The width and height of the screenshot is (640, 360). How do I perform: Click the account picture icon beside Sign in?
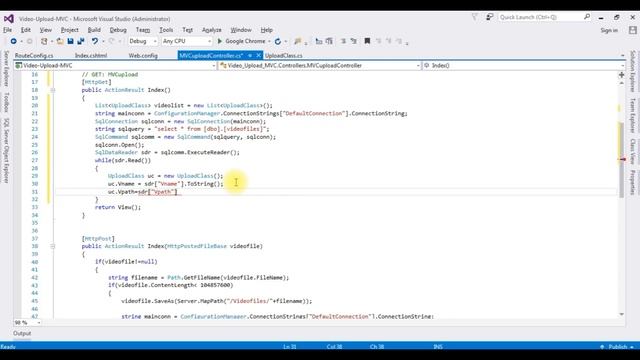pyautogui.click(x=633, y=30)
